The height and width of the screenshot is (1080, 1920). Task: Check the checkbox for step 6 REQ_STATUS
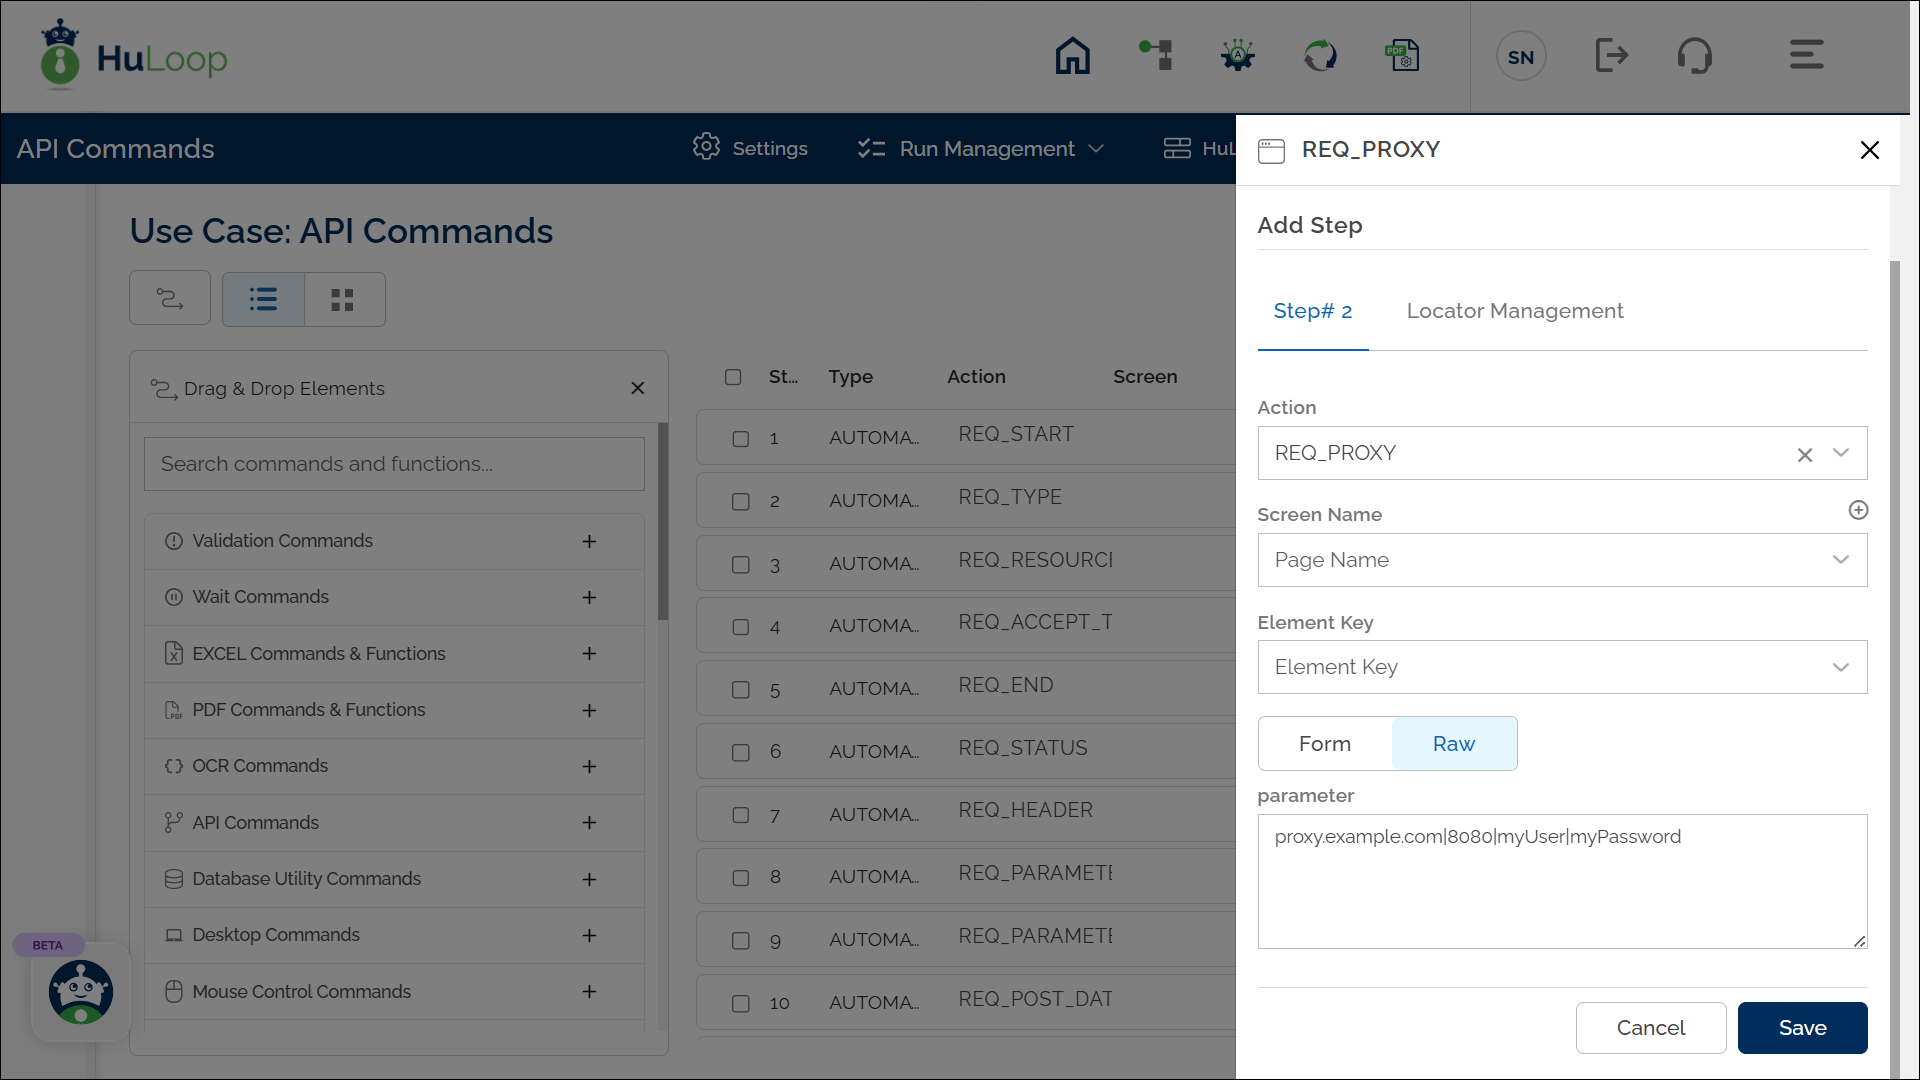pos(740,753)
